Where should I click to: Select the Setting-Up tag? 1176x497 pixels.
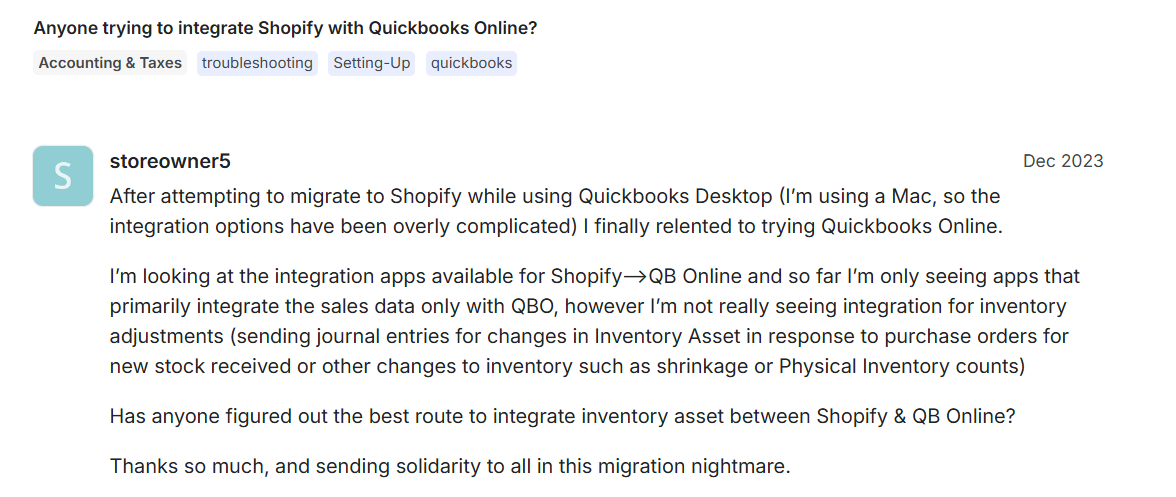click(372, 63)
